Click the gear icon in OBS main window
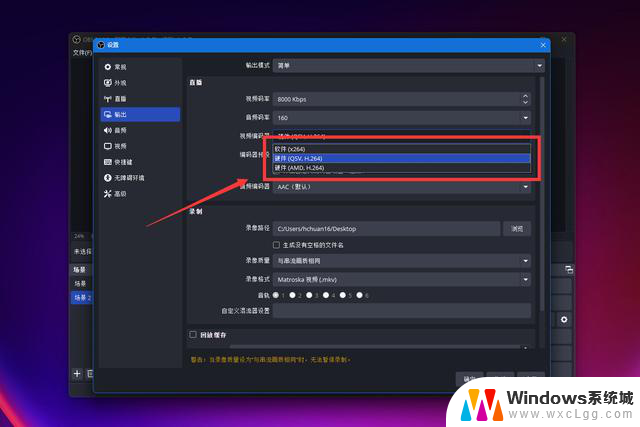 click(x=564, y=320)
